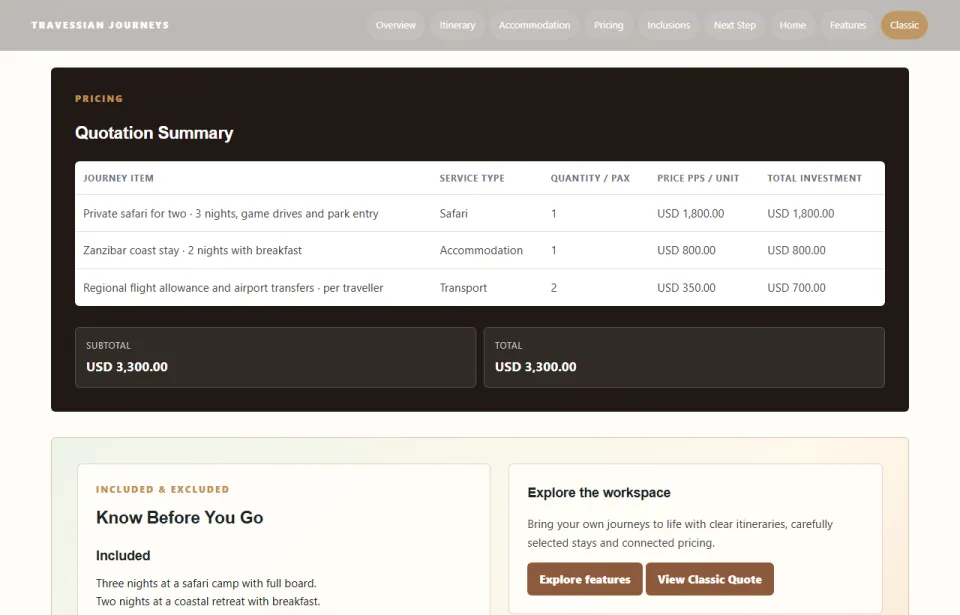Go to the Itinerary section
This screenshot has width=960, height=615.
pos(457,25)
